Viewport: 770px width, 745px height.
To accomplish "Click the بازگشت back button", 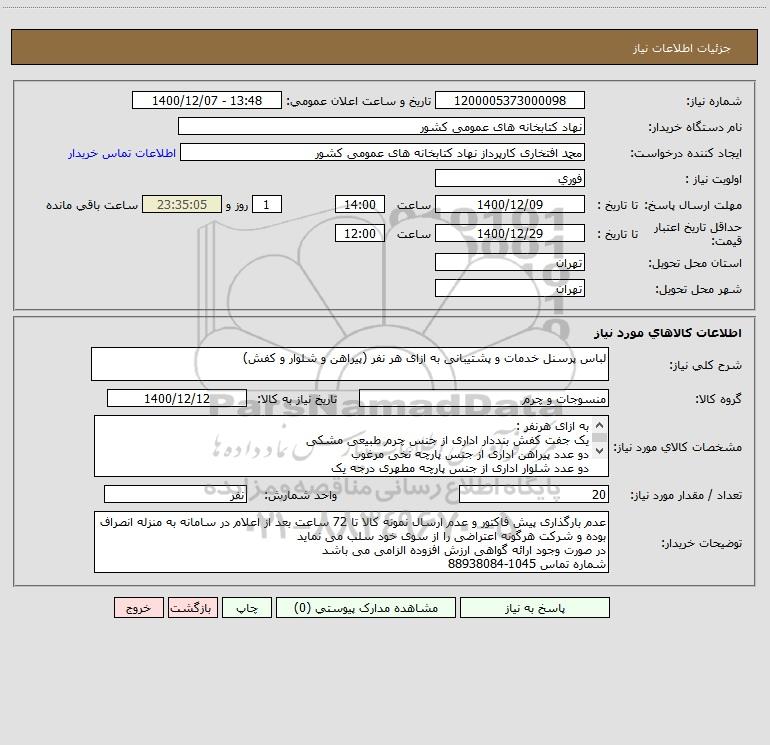I will coord(192,607).
